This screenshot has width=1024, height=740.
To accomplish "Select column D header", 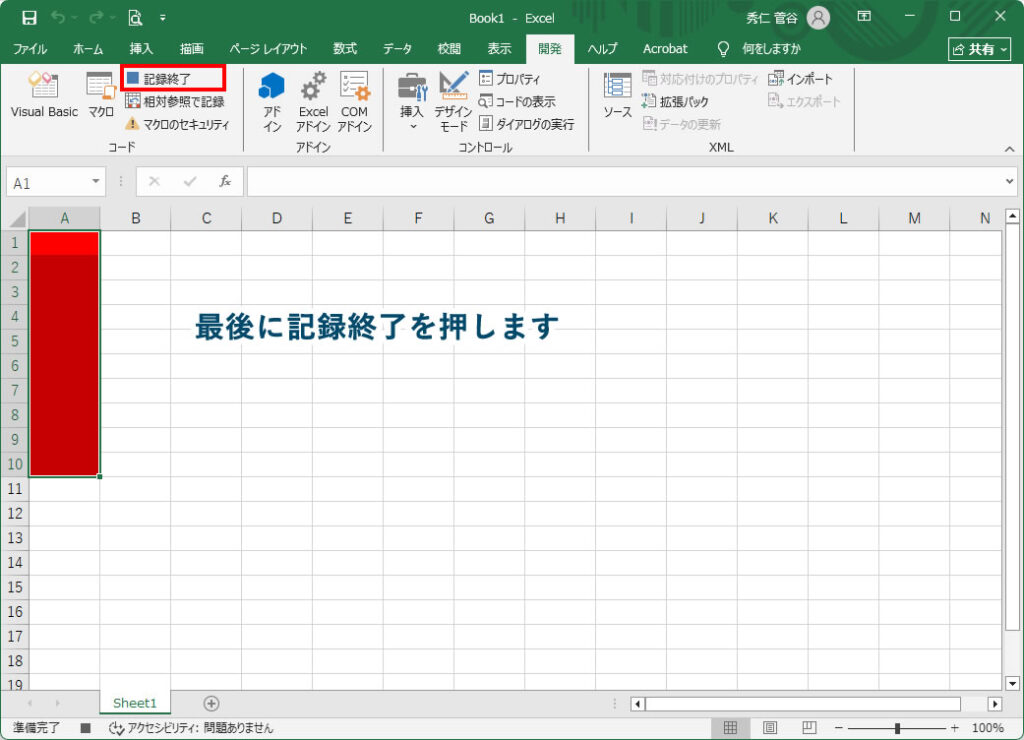I will pos(277,218).
